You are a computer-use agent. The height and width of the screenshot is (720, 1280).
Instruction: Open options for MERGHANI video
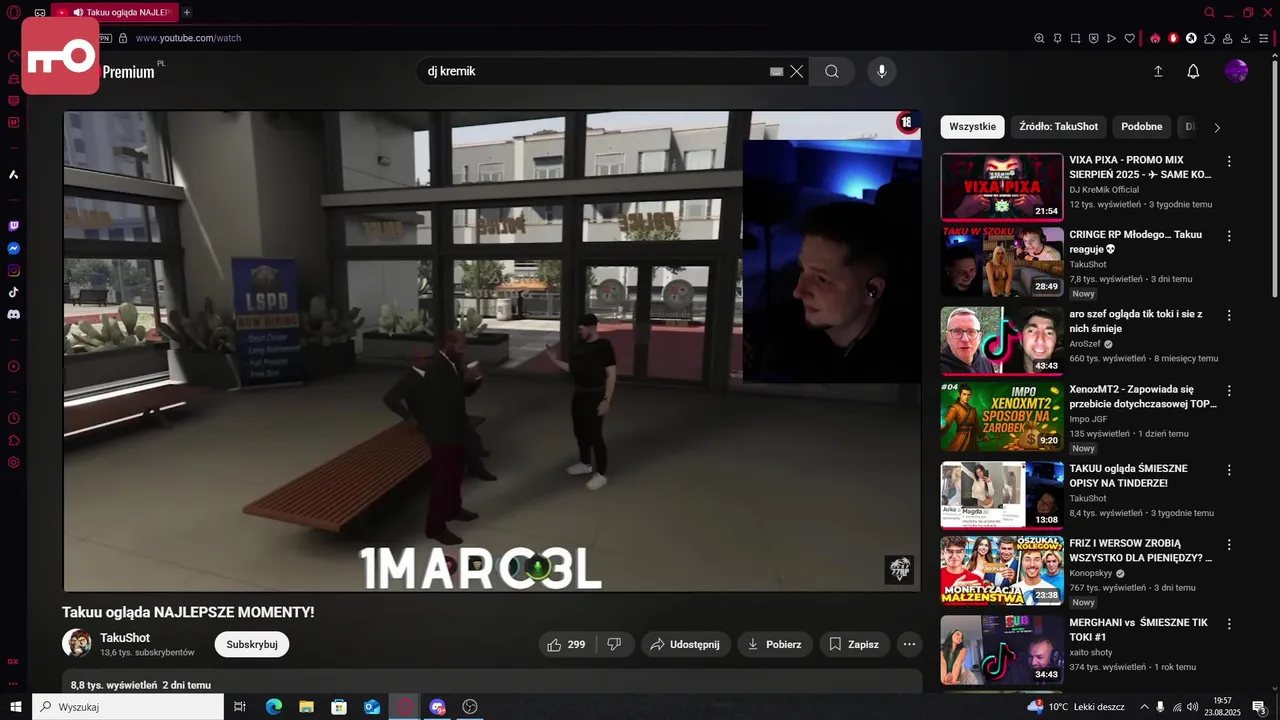tap(1229, 624)
